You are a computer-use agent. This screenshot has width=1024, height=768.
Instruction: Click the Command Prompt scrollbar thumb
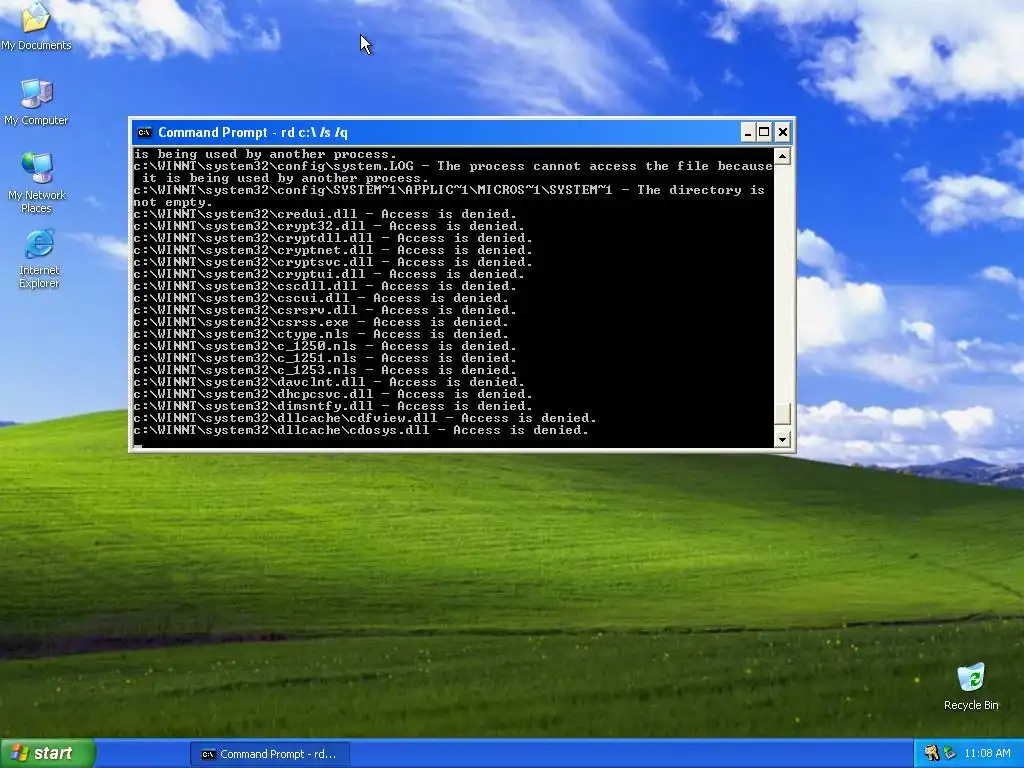tap(782, 413)
